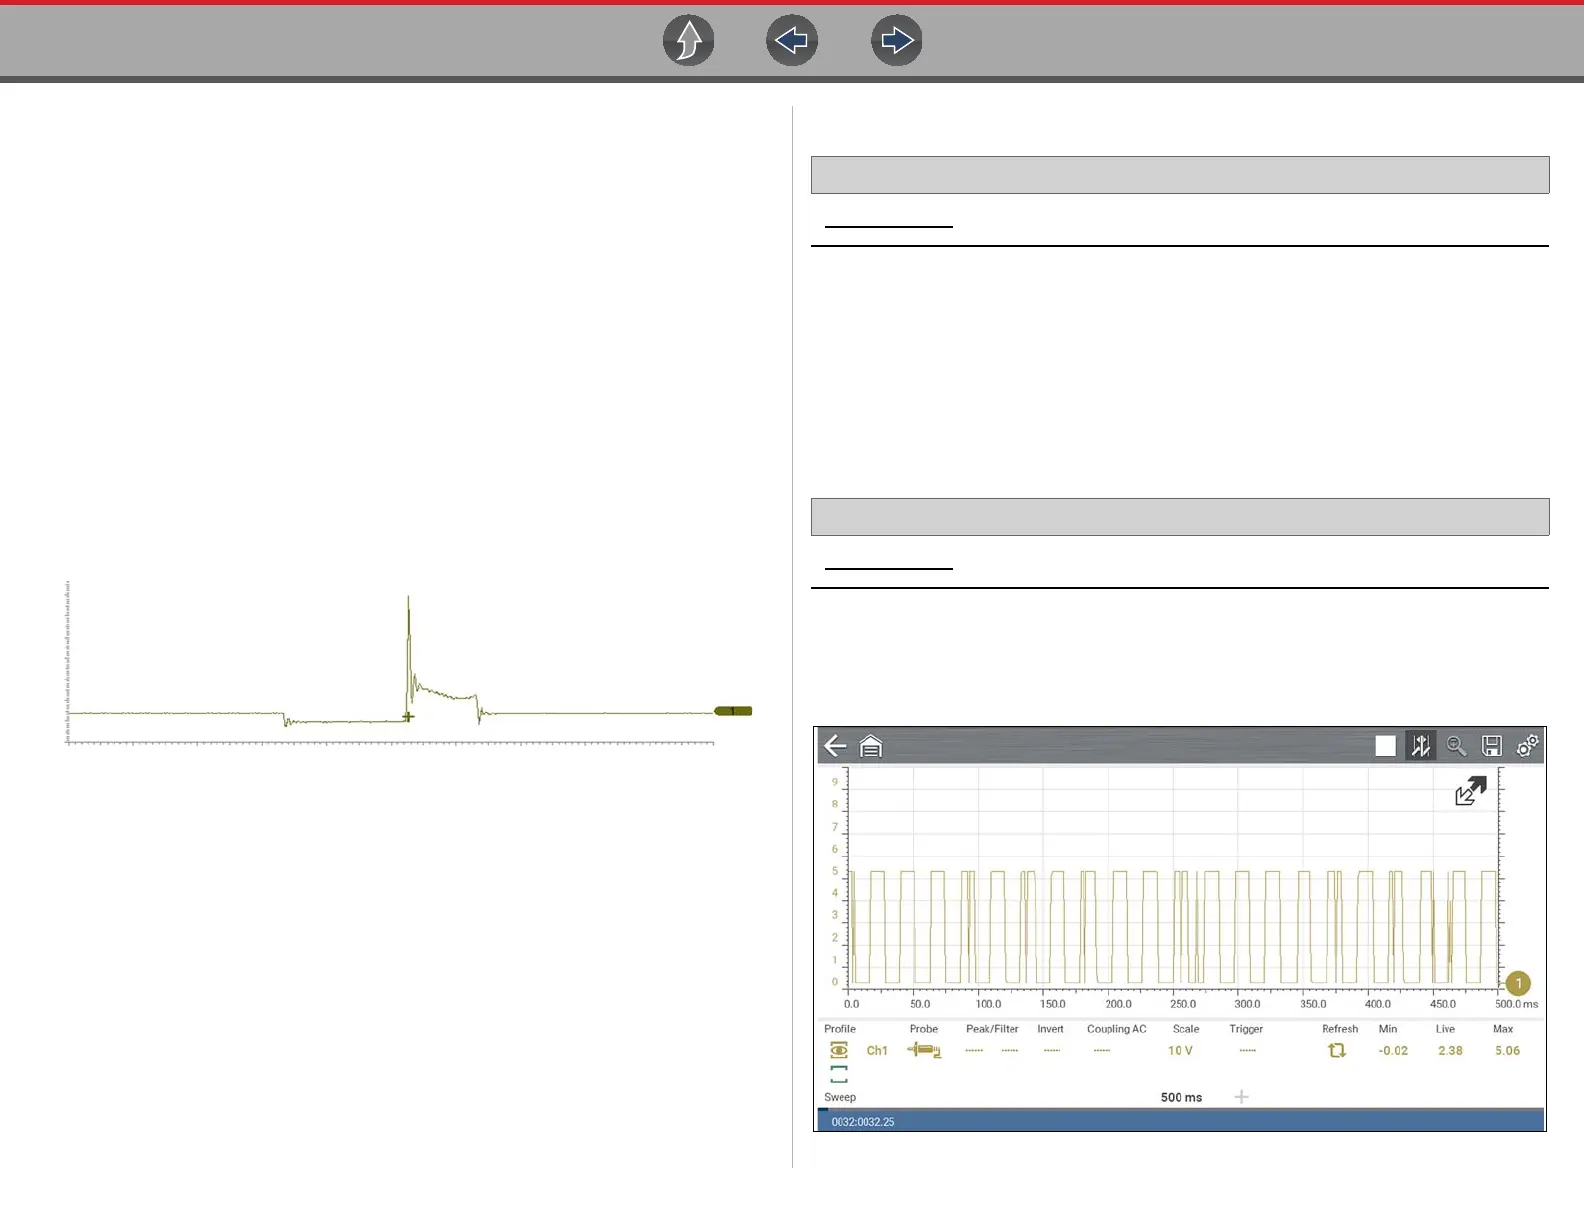Toggle the Invert setting for Ch1
Image resolution: width=1584 pixels, height=1224 pixels.
[1052, 1051]
